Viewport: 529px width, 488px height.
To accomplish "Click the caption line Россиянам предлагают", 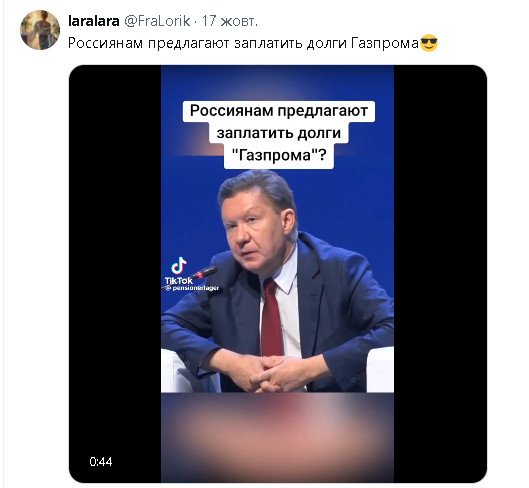I will point(279,111).
